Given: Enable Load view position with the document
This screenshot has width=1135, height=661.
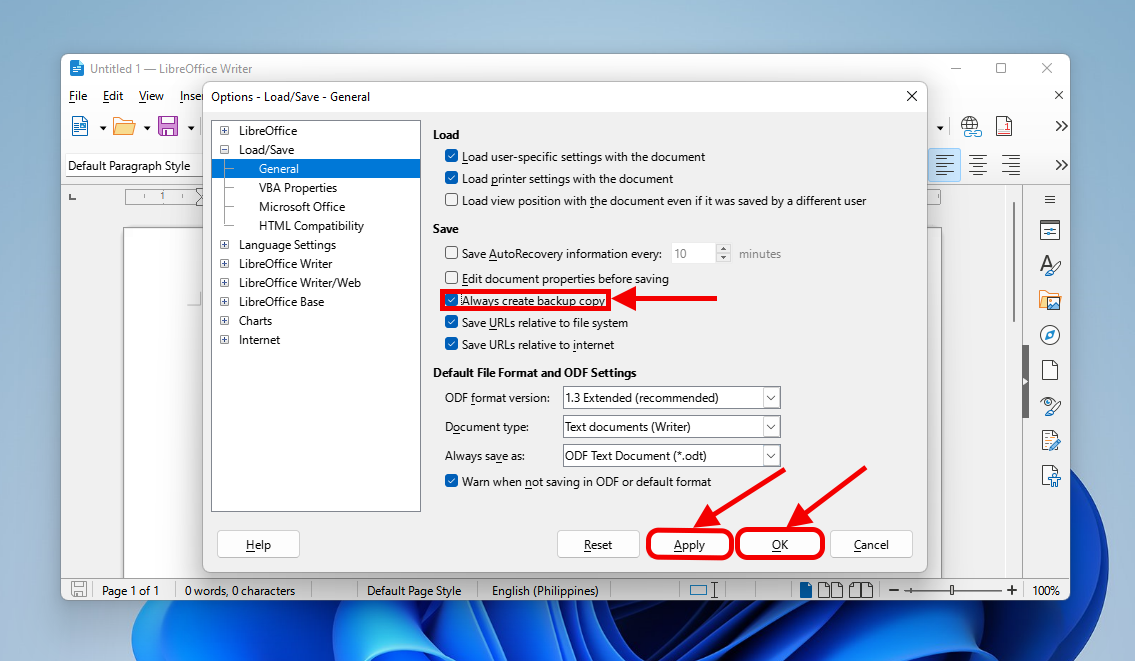Looking at the screenshot, I should coord(452,199).
